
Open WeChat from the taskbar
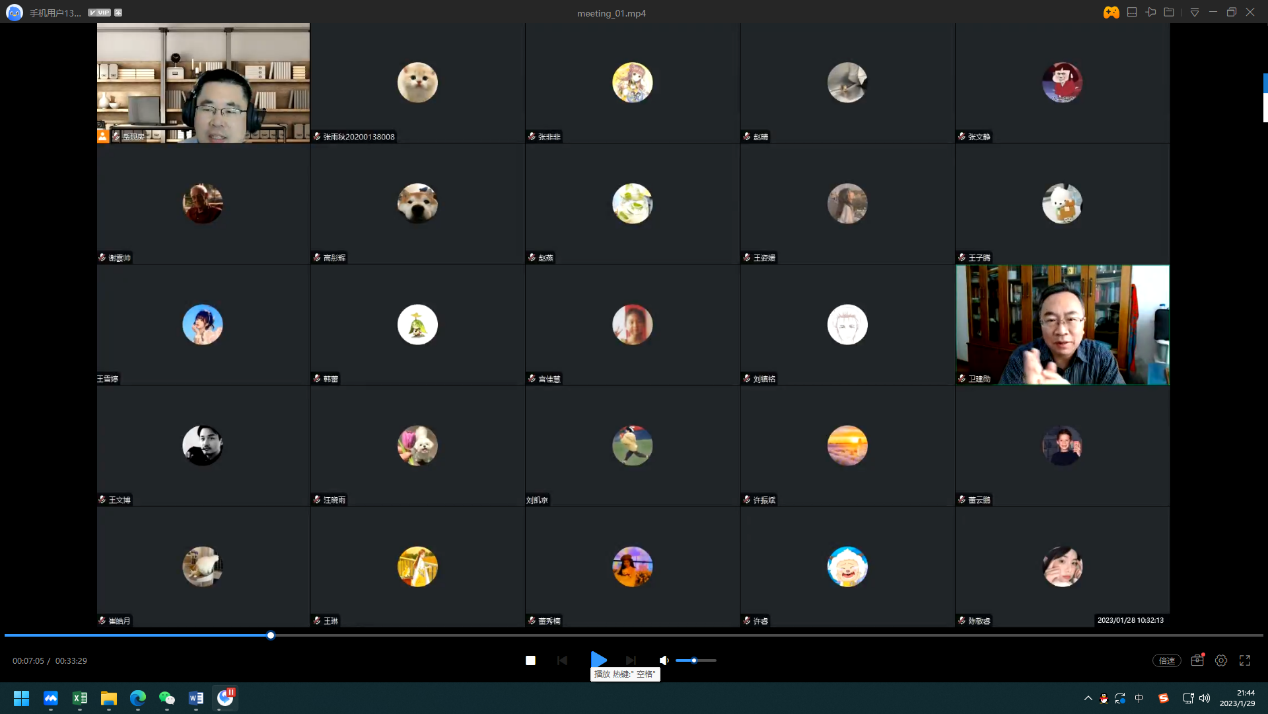[x=167, y=698]
